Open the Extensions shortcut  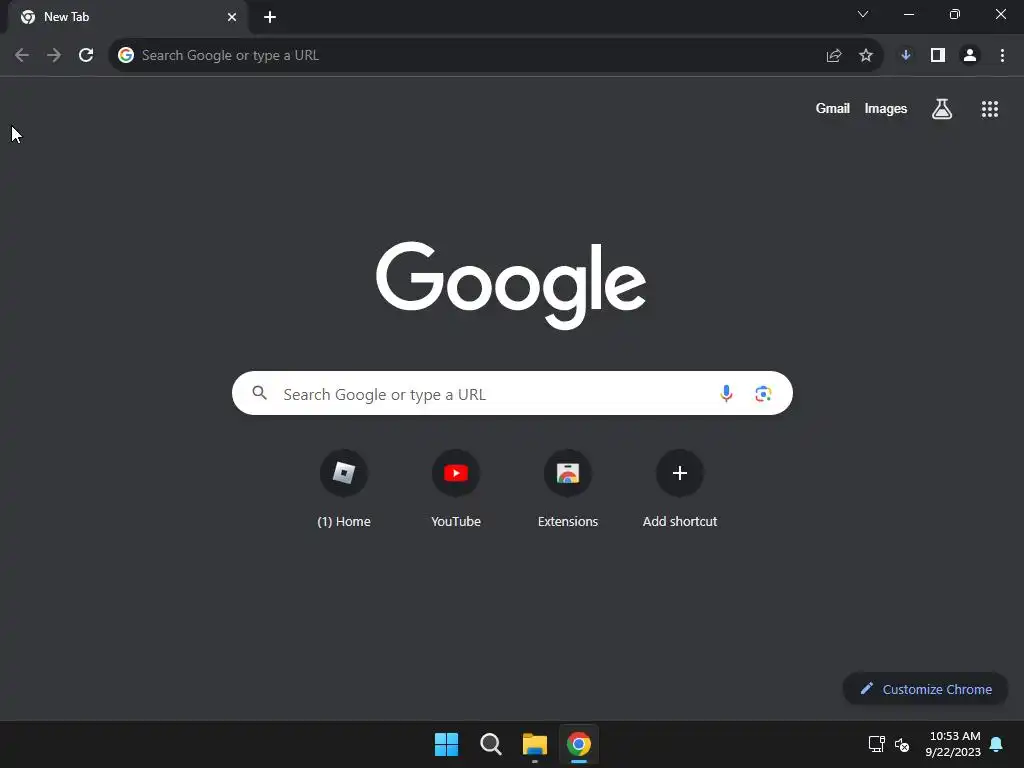point(568,488)
